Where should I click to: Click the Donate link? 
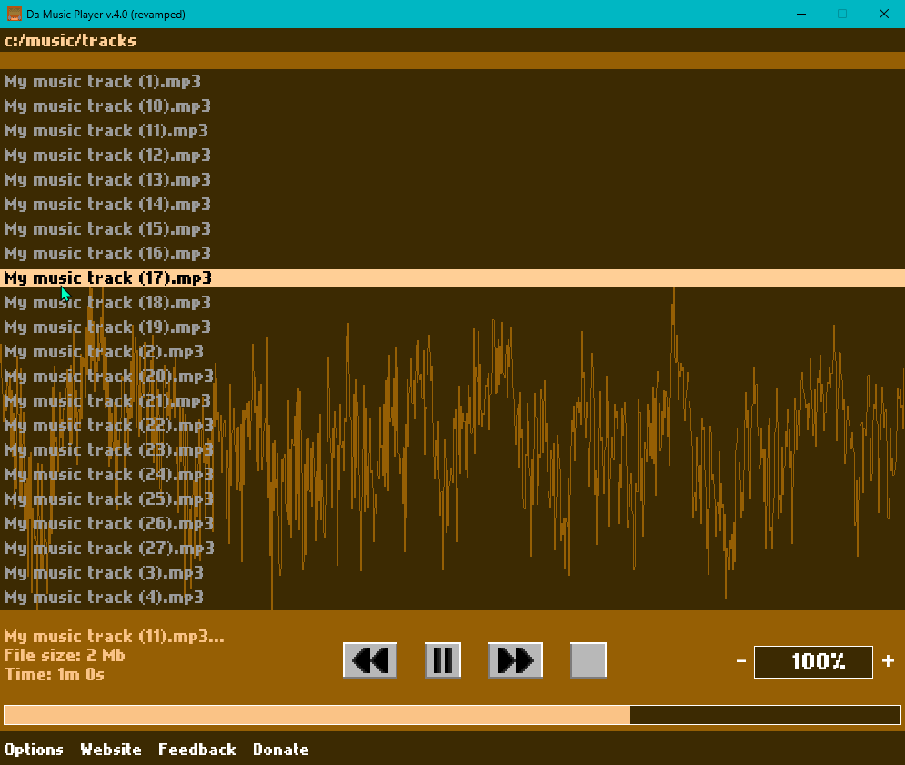pyautogui.click(x=280, y=749)
